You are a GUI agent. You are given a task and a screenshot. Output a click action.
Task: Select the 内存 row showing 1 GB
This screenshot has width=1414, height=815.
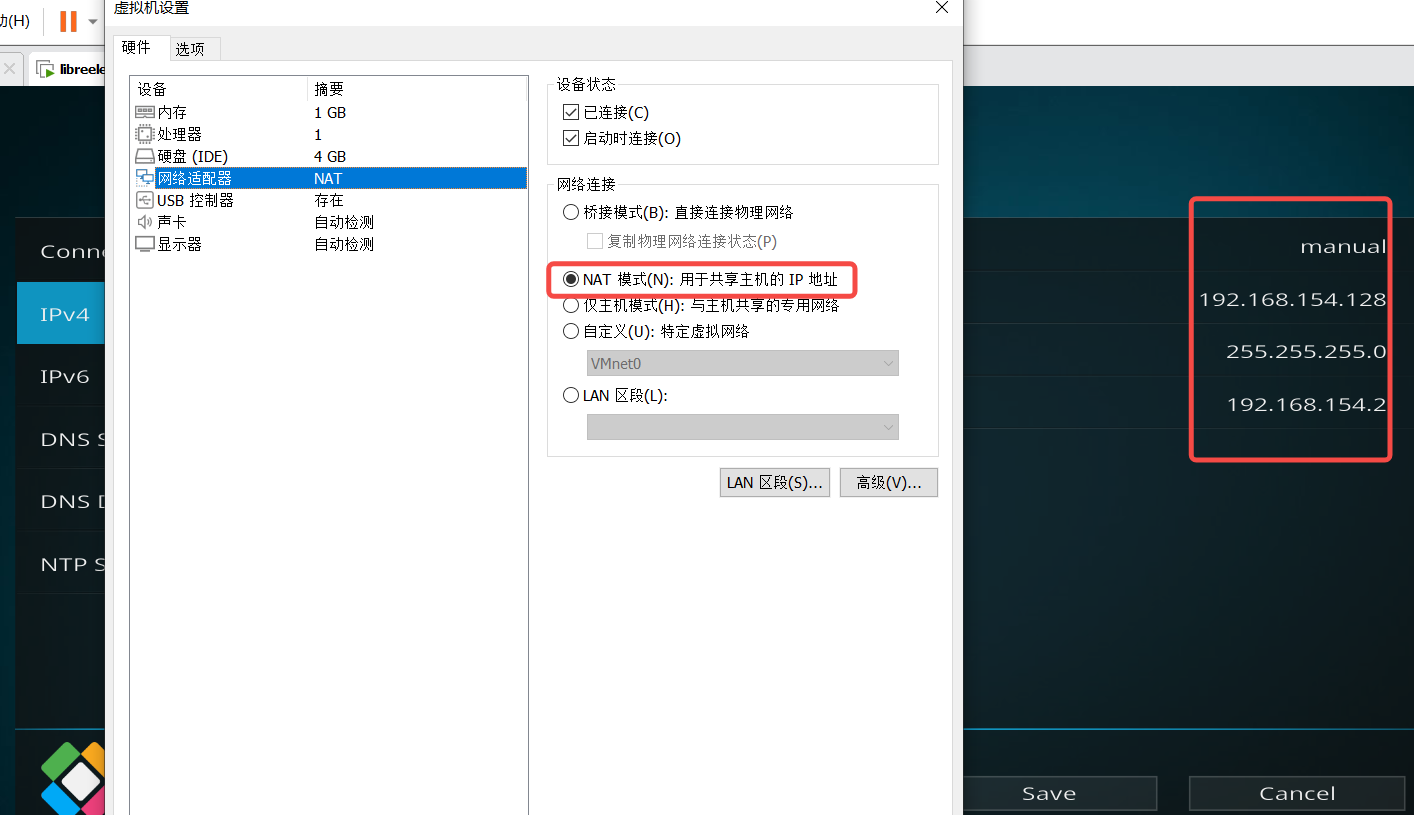click(x=329, y=113)
